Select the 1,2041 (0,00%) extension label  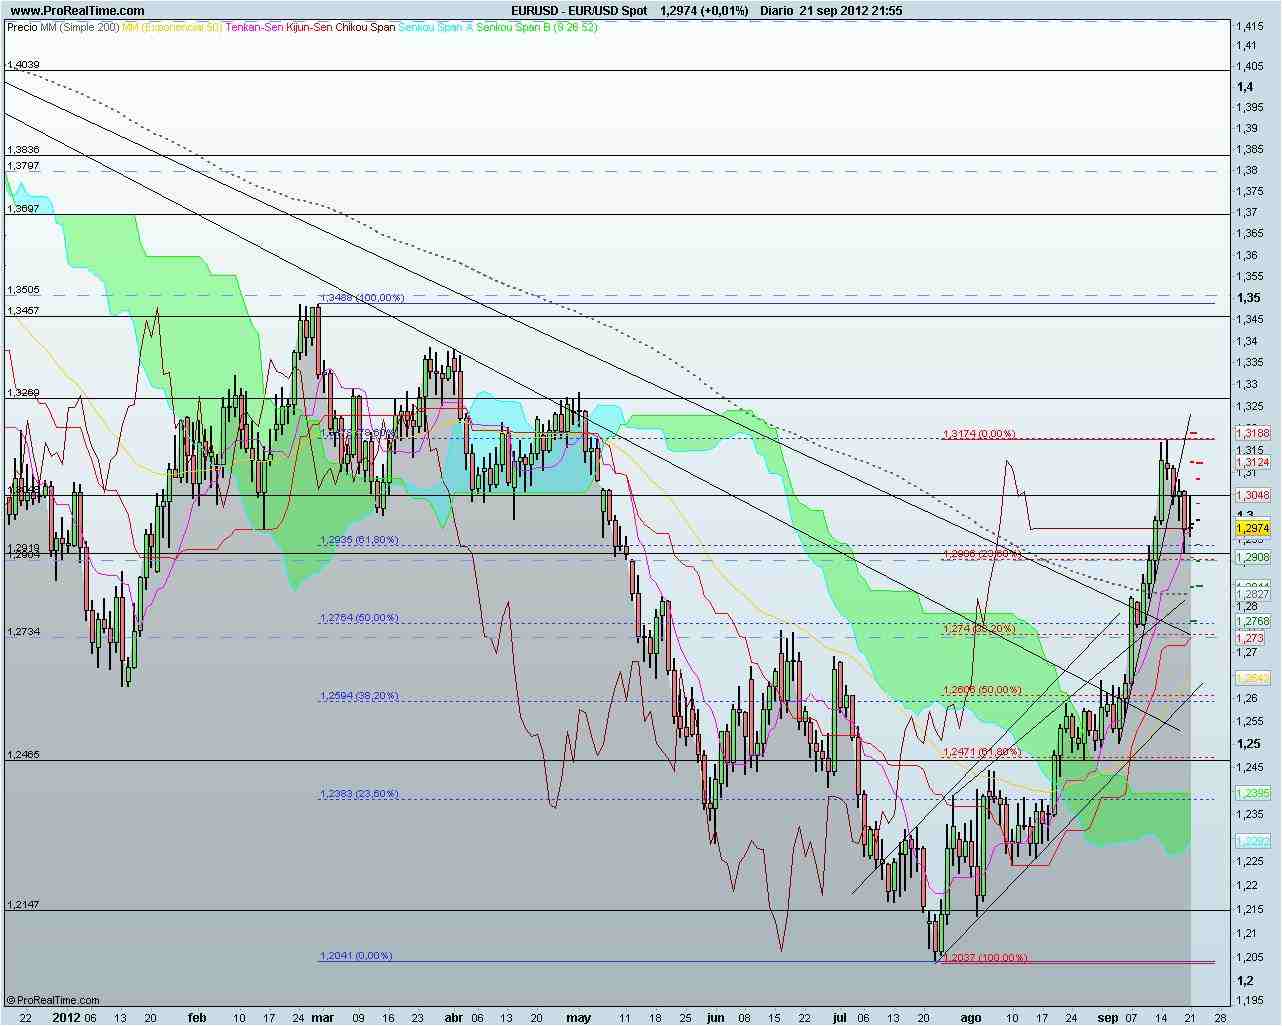pyautogui.click(x=357, y=957)
